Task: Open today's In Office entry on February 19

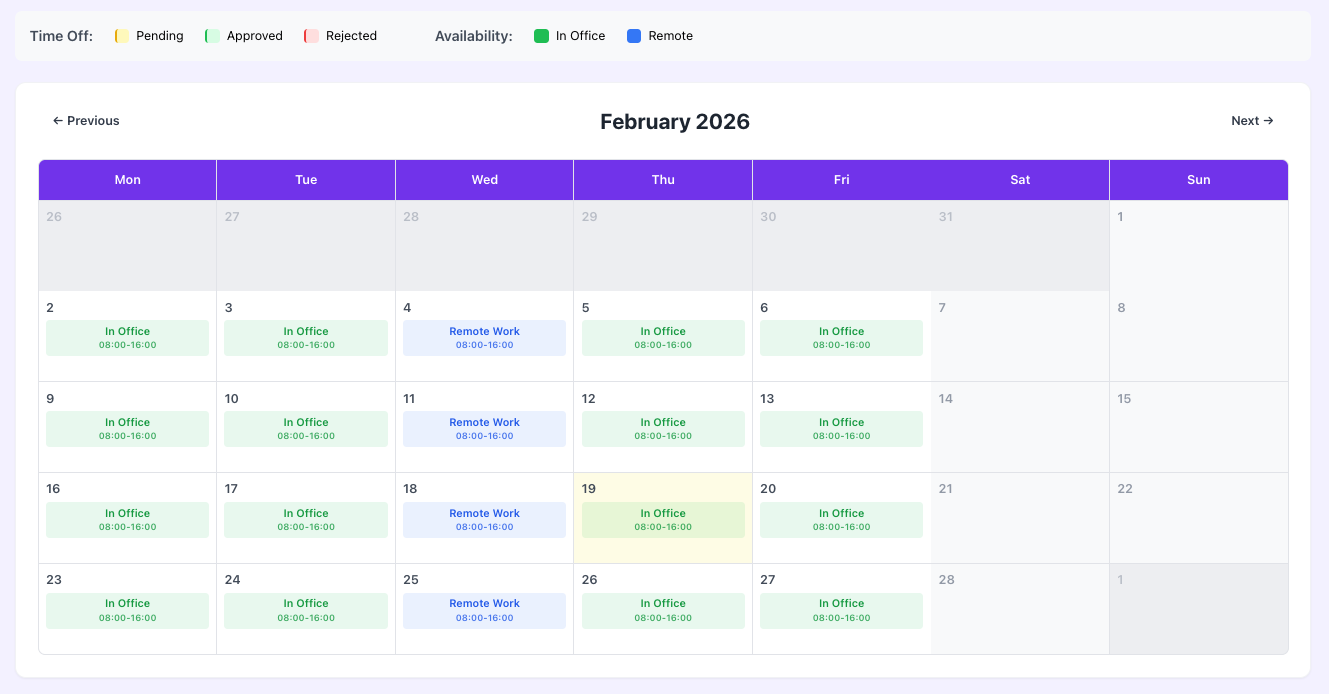Action: (x=663, y=520)
